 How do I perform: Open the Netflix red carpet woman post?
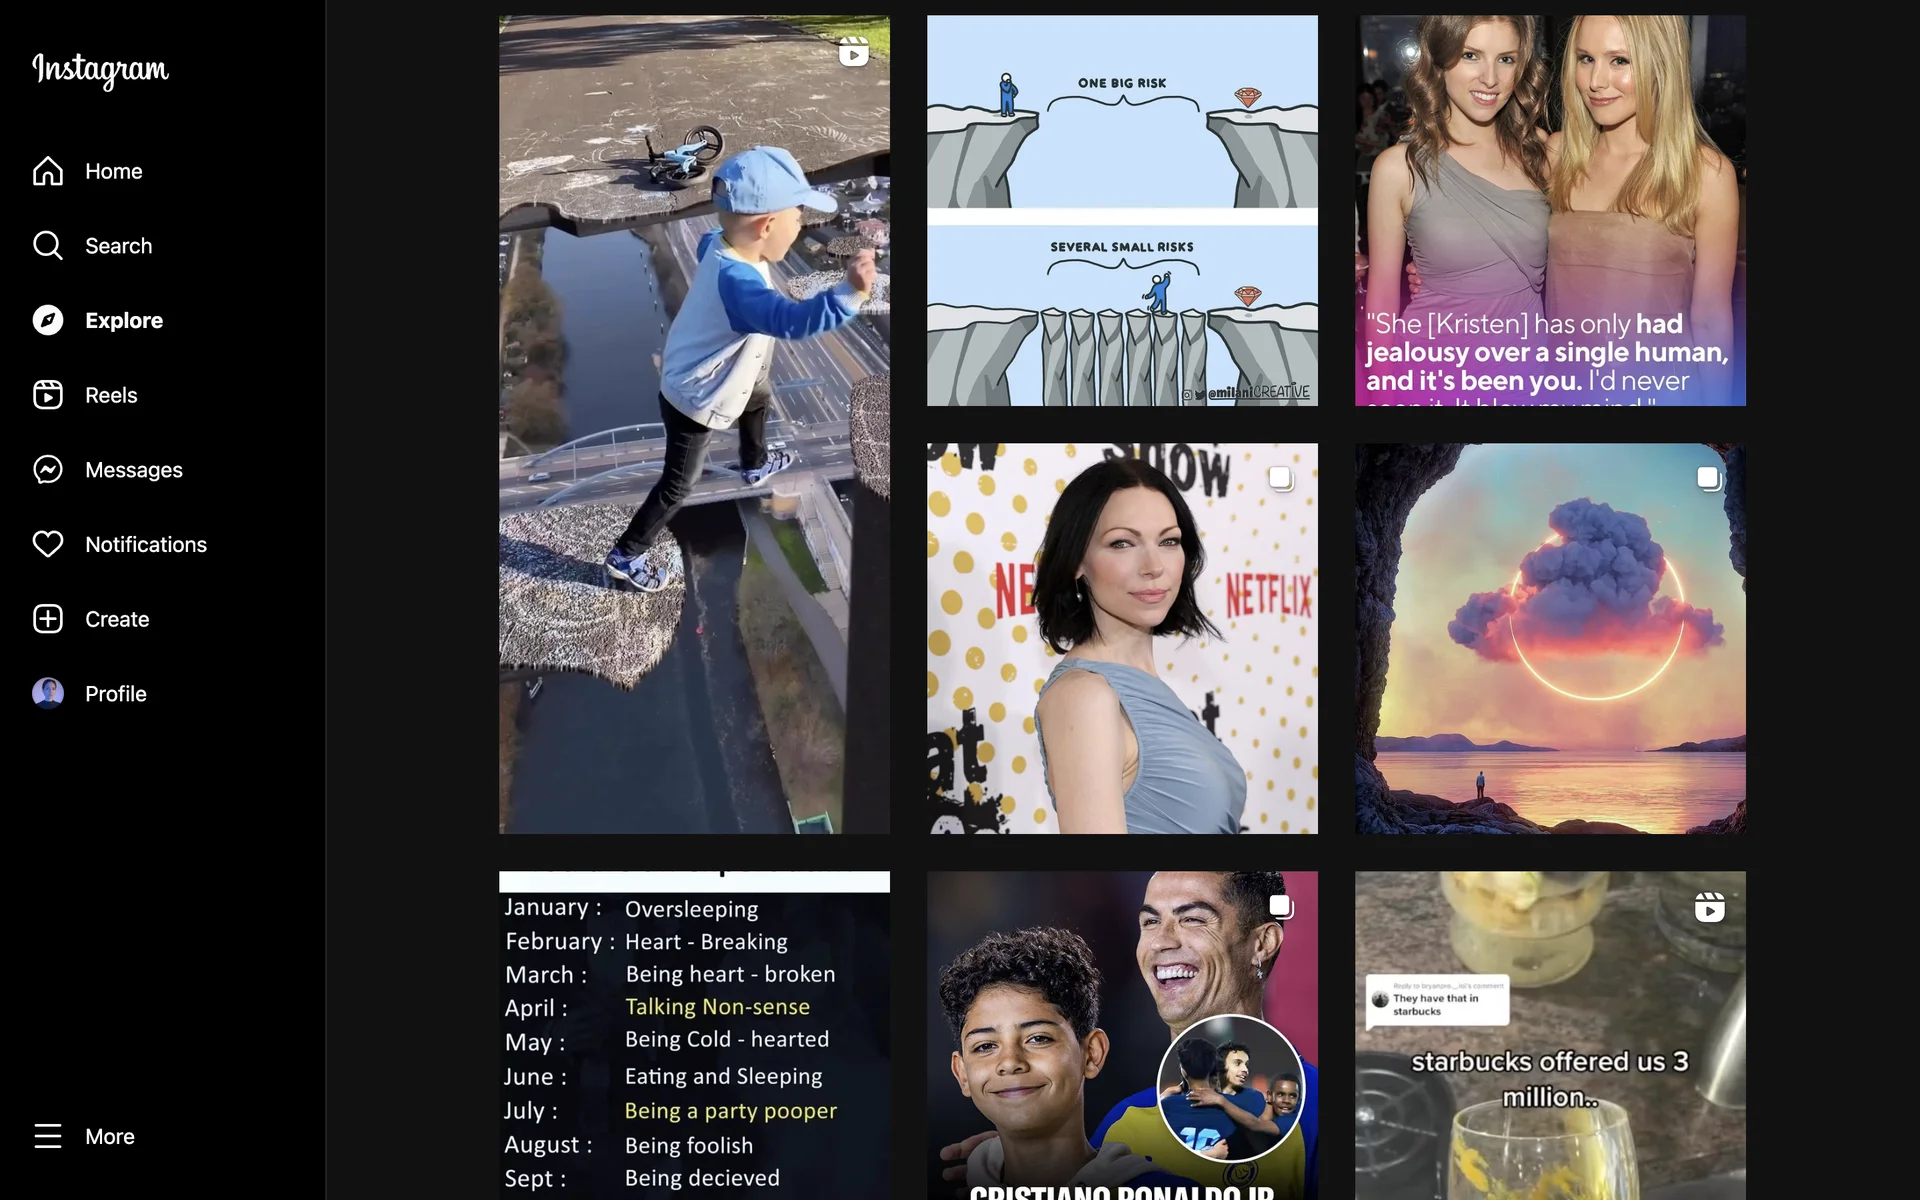1122,638
